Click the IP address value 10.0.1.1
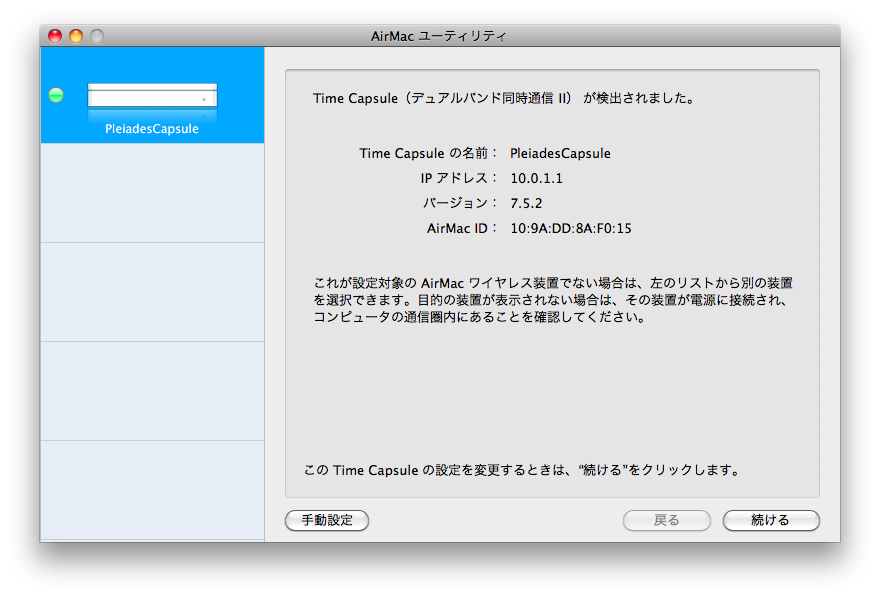The height and width of the screenshot is (597, 880). point(536,178)
